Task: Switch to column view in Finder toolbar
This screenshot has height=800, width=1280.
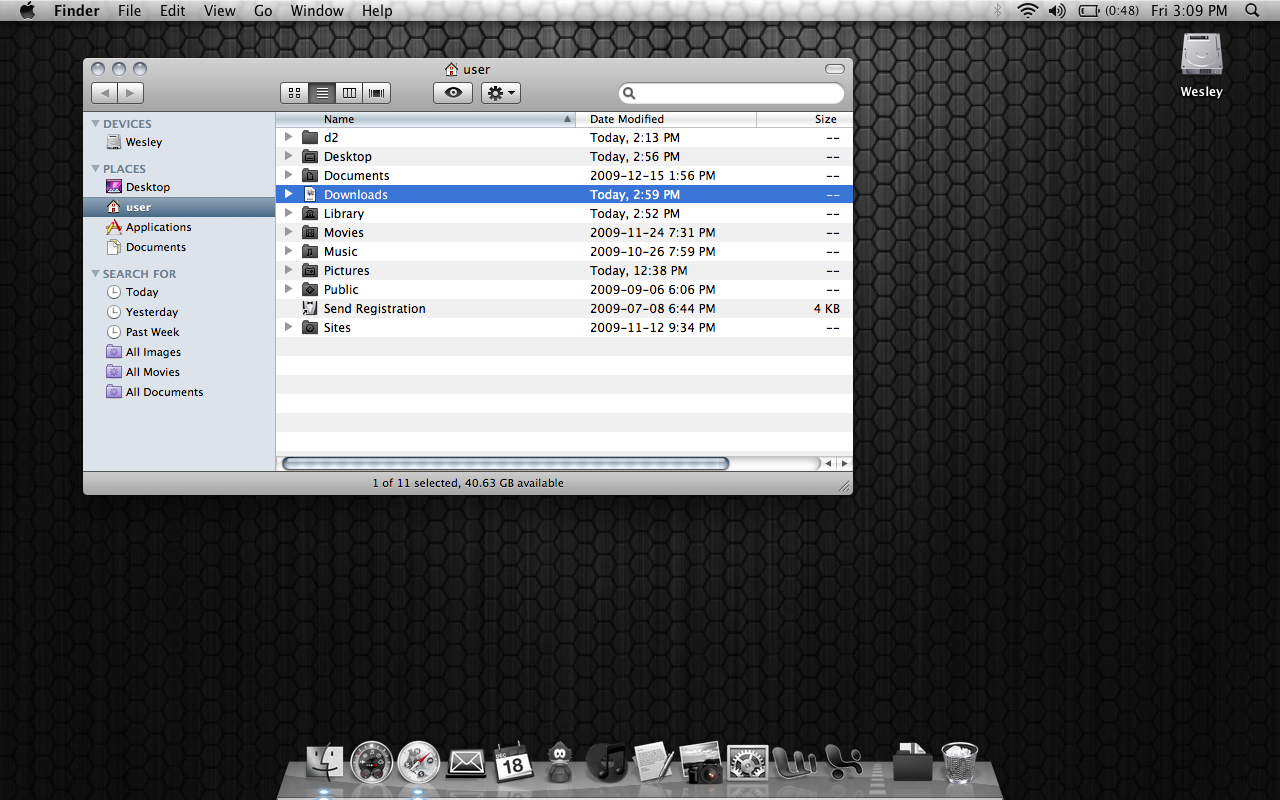Action: tap(349, 93)
